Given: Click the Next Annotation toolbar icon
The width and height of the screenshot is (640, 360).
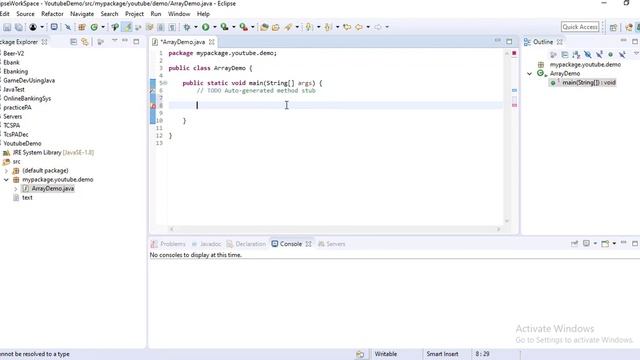Looking at the screenshot, I should [x=309, y=27].
